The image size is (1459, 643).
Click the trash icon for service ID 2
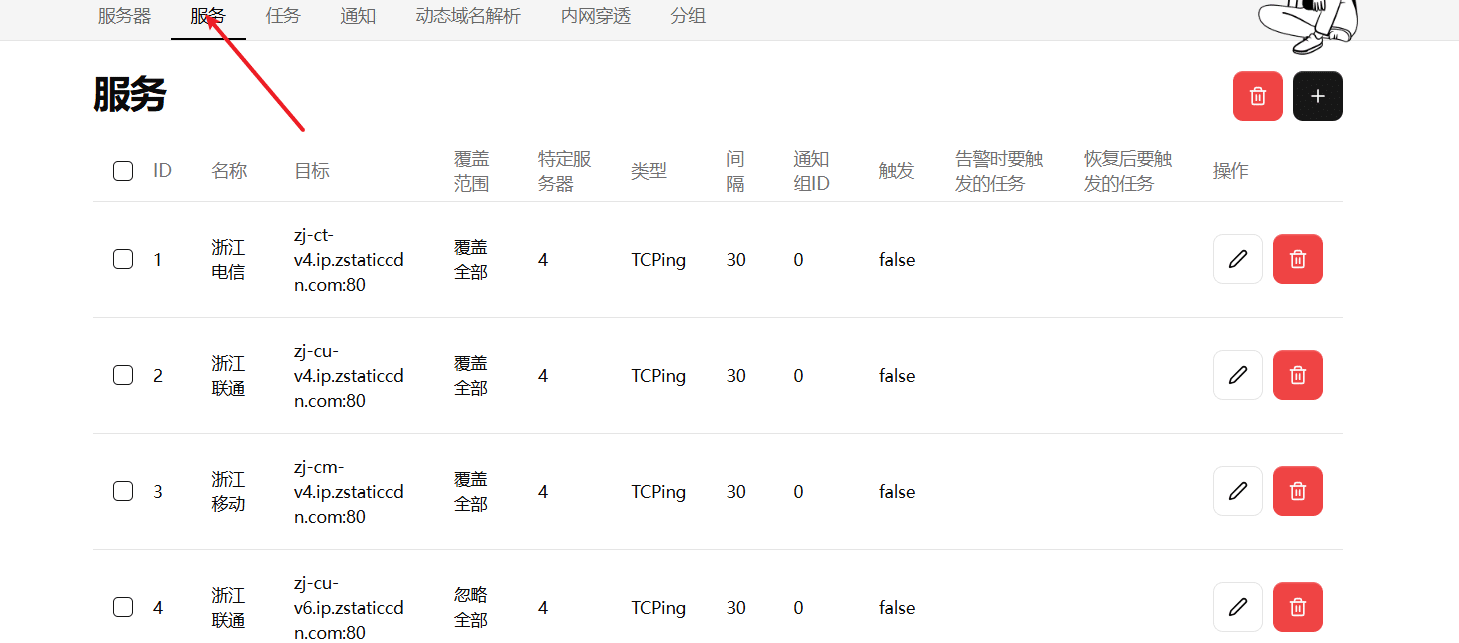pyautogui.click(x=1297, y=374)
